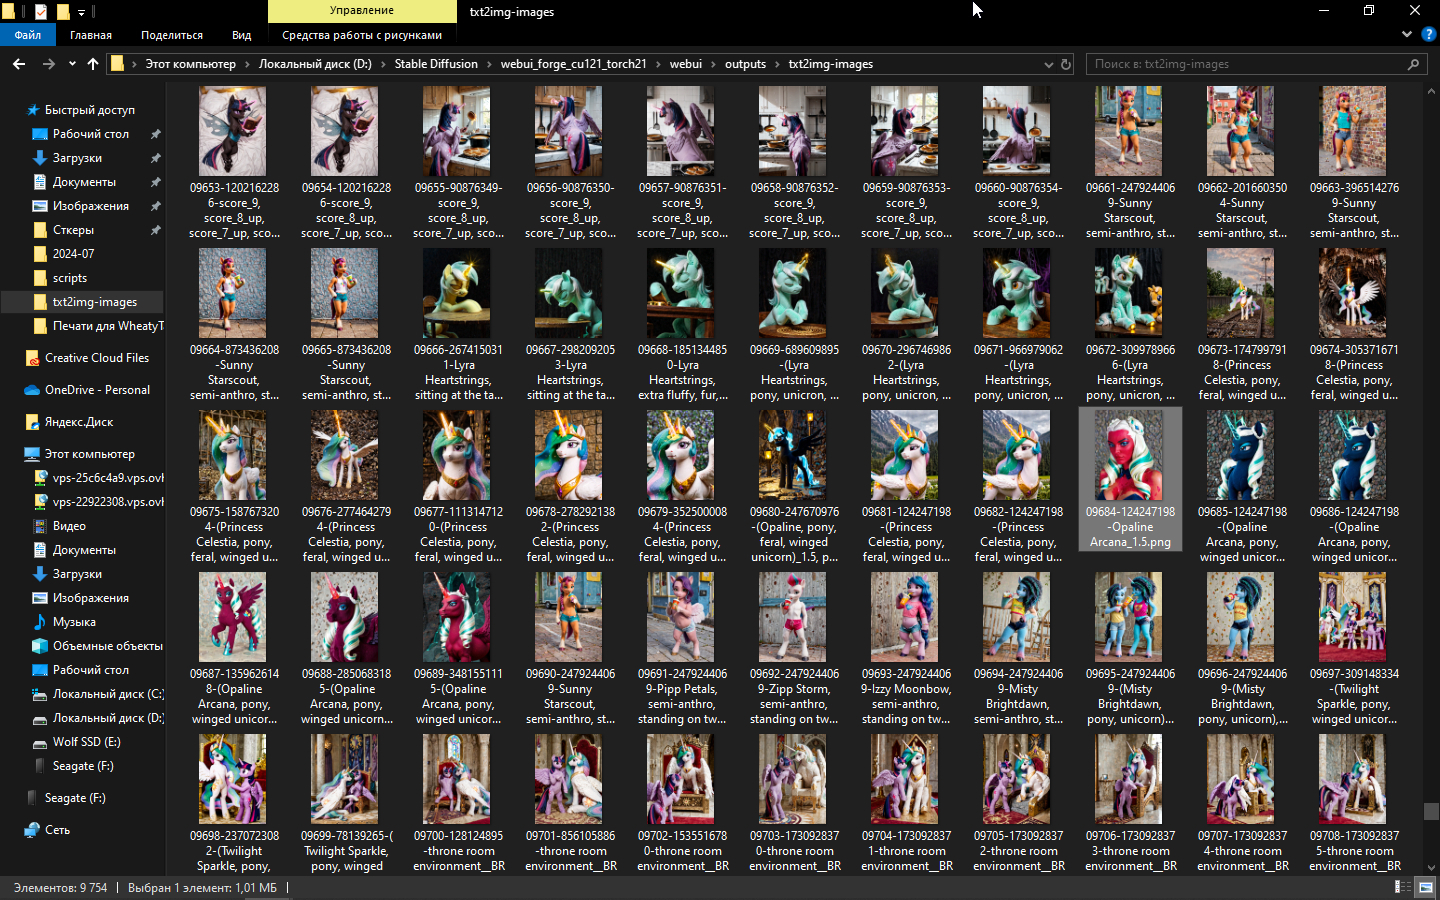
Task: Open the Файл menu tab
Action: pyautogui.click(x=28, y=35)
